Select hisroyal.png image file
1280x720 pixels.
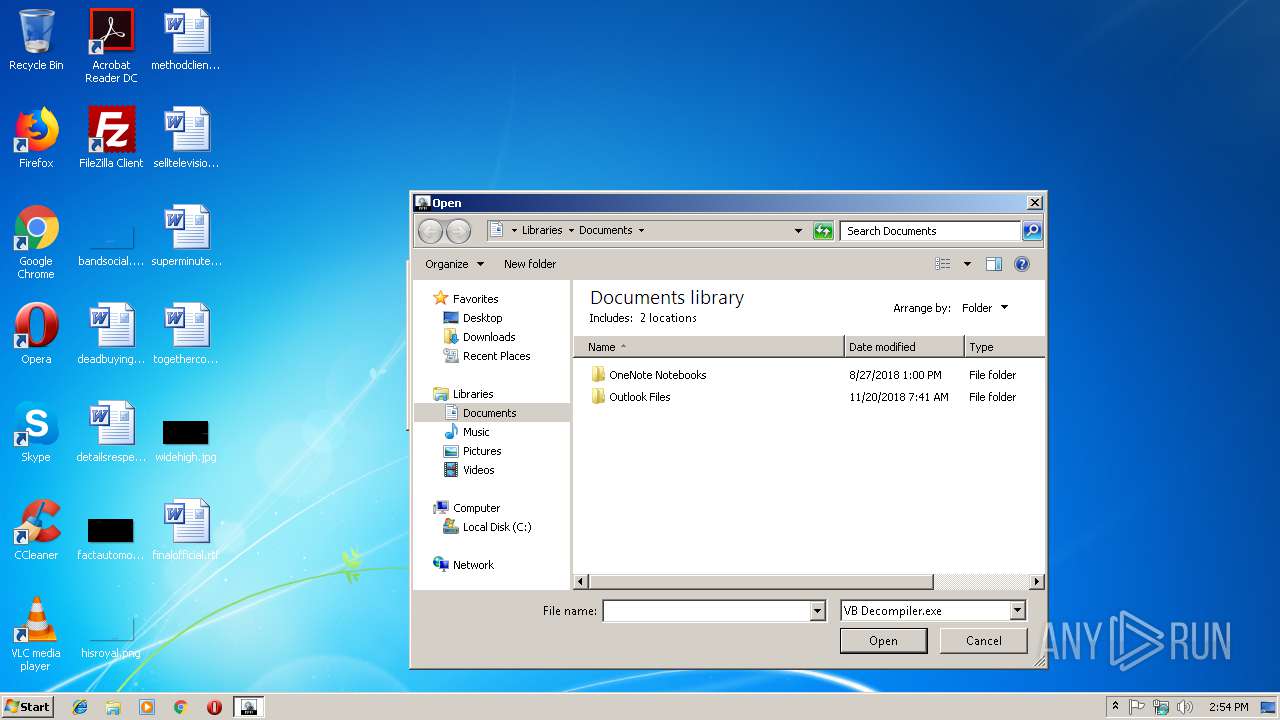[111, 640]
